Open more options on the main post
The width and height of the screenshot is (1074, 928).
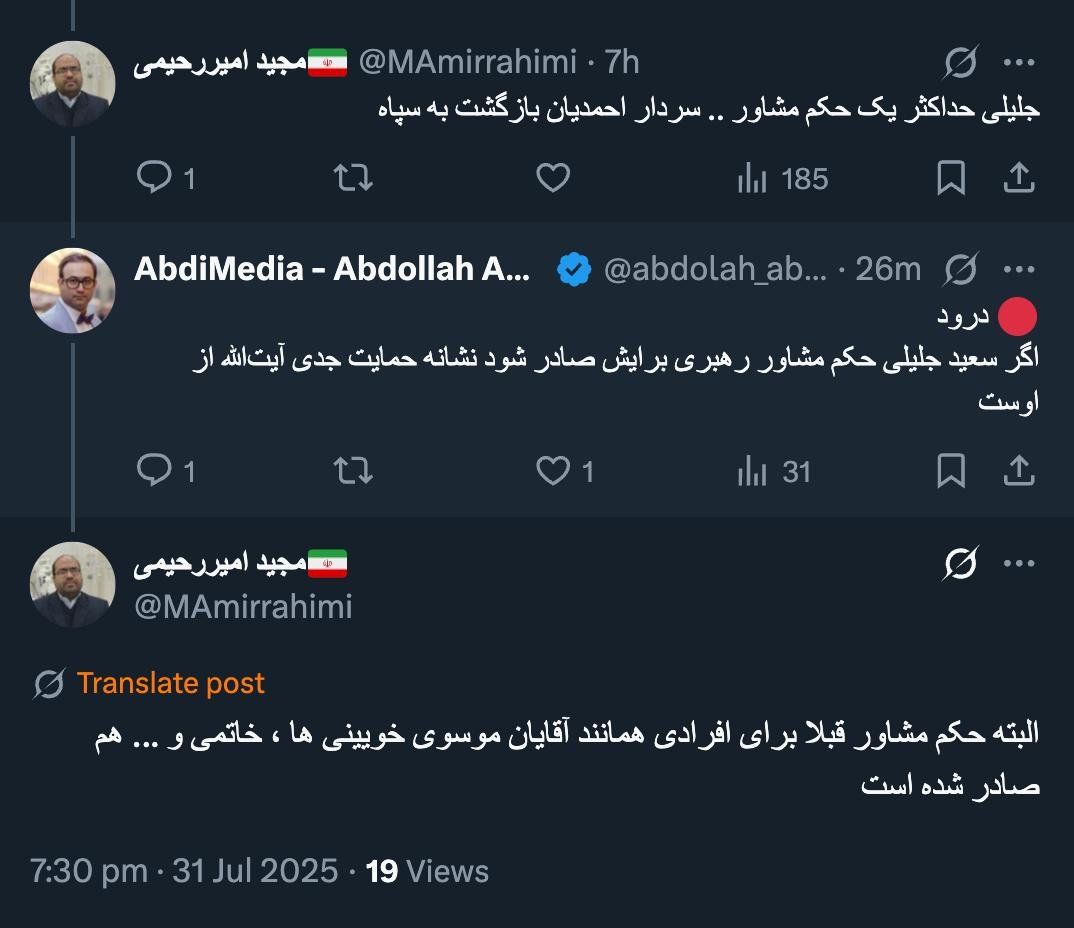coord(1018,564)
